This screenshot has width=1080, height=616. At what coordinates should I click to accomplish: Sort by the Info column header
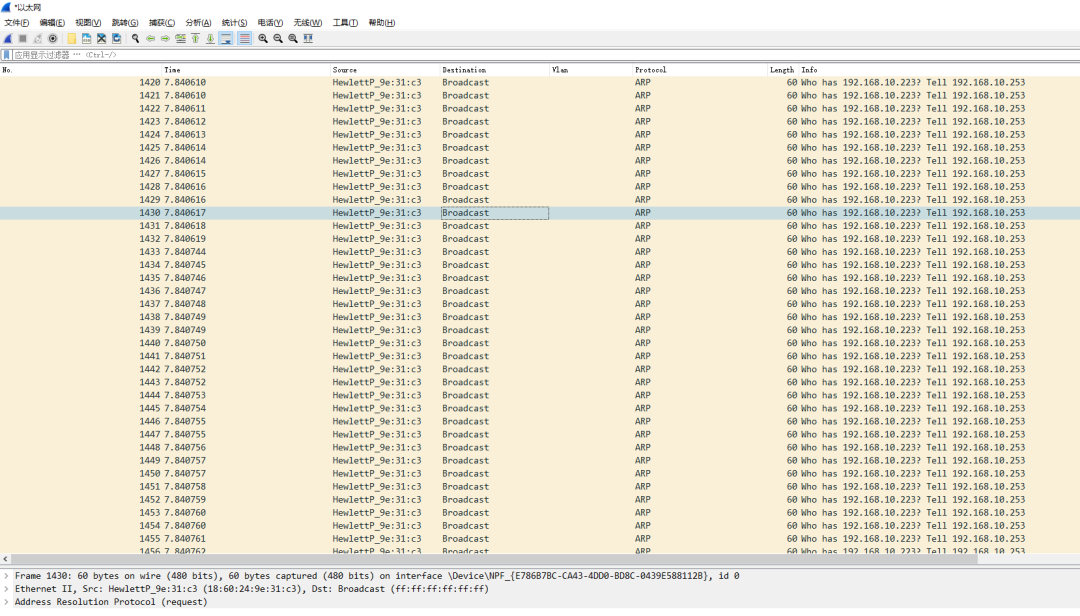939,70
